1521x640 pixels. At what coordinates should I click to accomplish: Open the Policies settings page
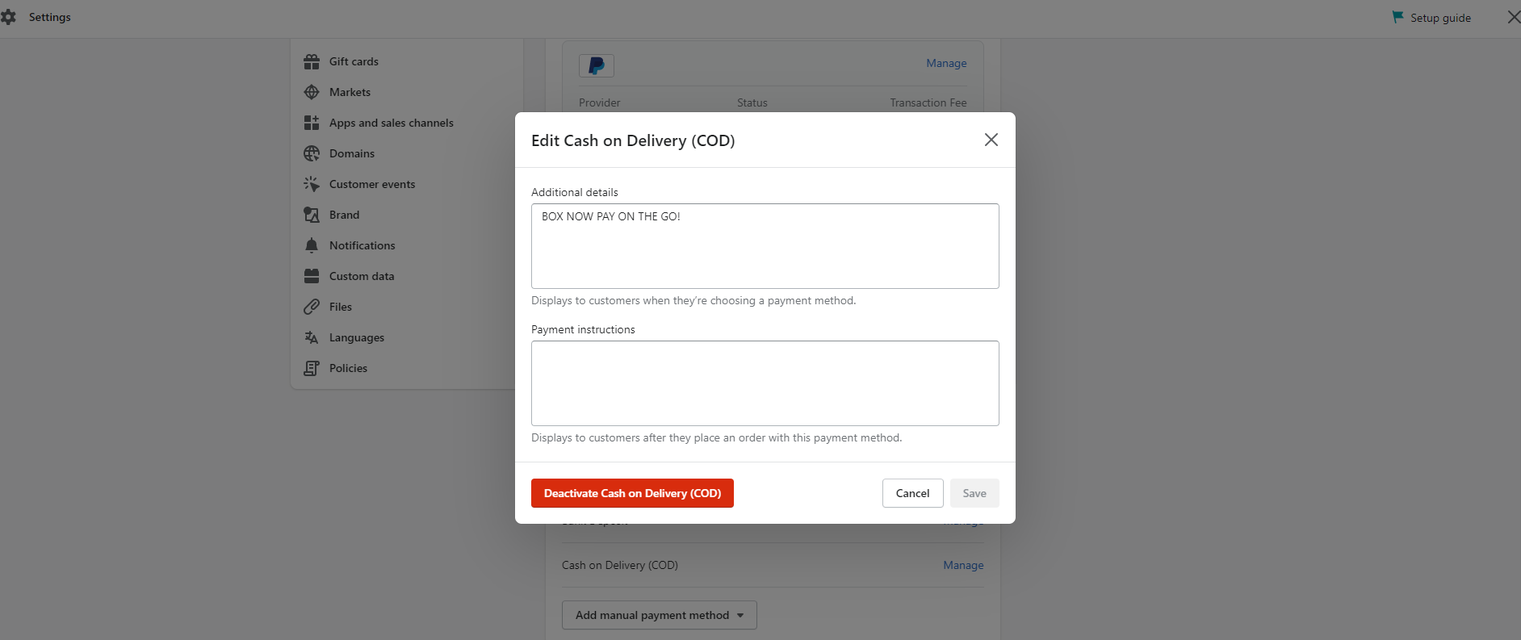[348, 368]
